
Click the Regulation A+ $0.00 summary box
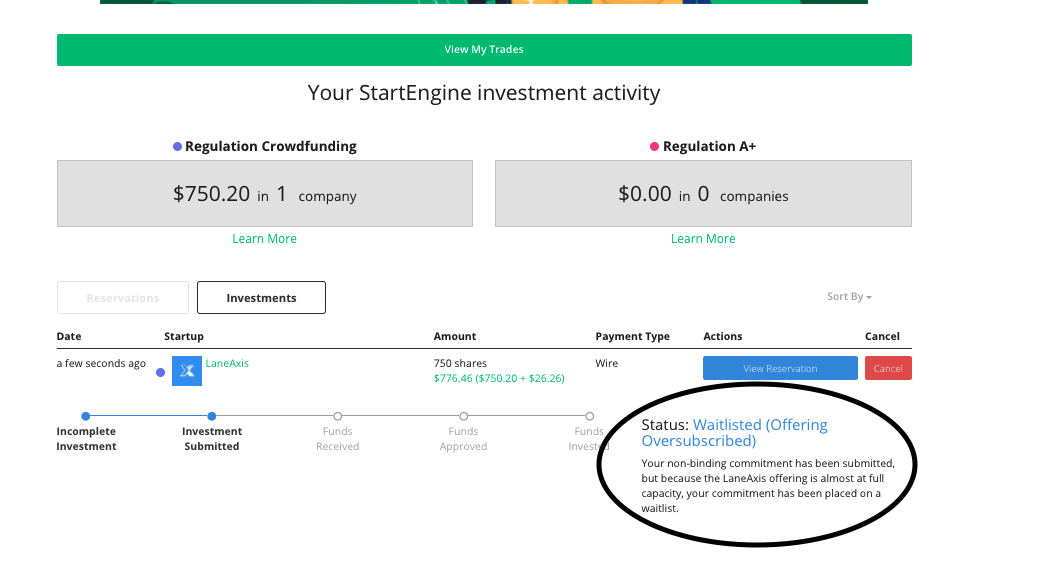(703, 193)
